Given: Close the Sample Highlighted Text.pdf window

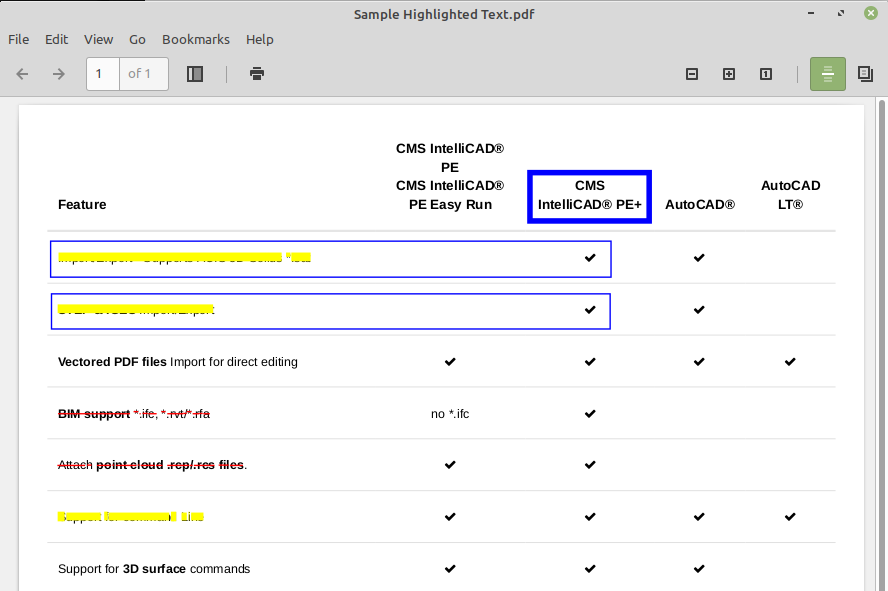Looking at the screenshot, I should tap(871, 13).
